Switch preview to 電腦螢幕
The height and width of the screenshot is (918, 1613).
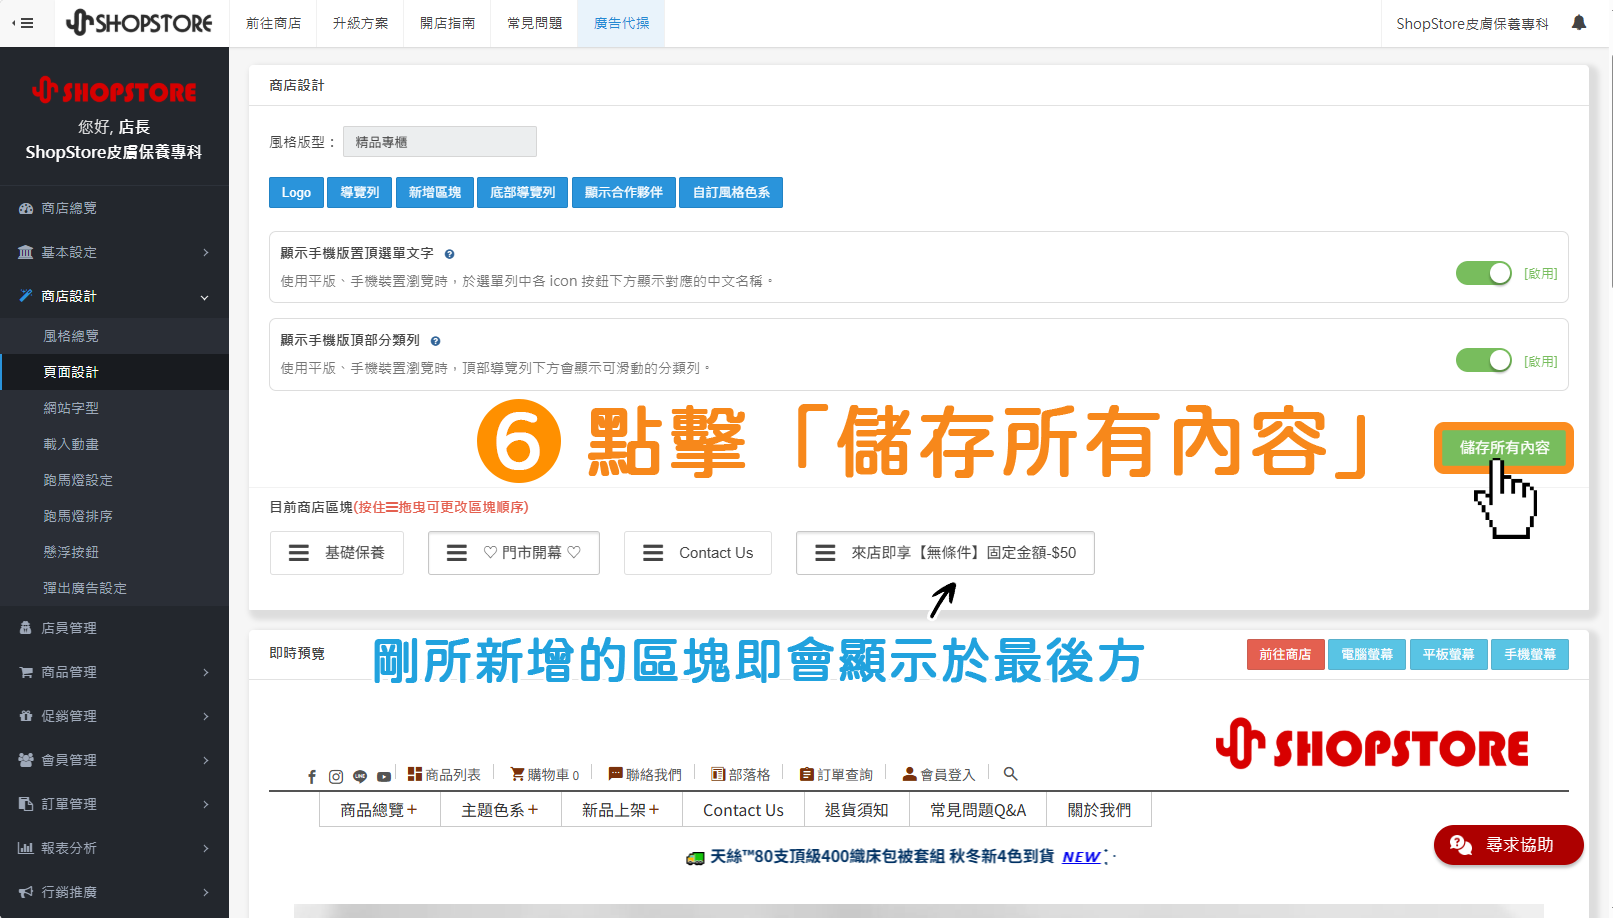click(1367, 654)
